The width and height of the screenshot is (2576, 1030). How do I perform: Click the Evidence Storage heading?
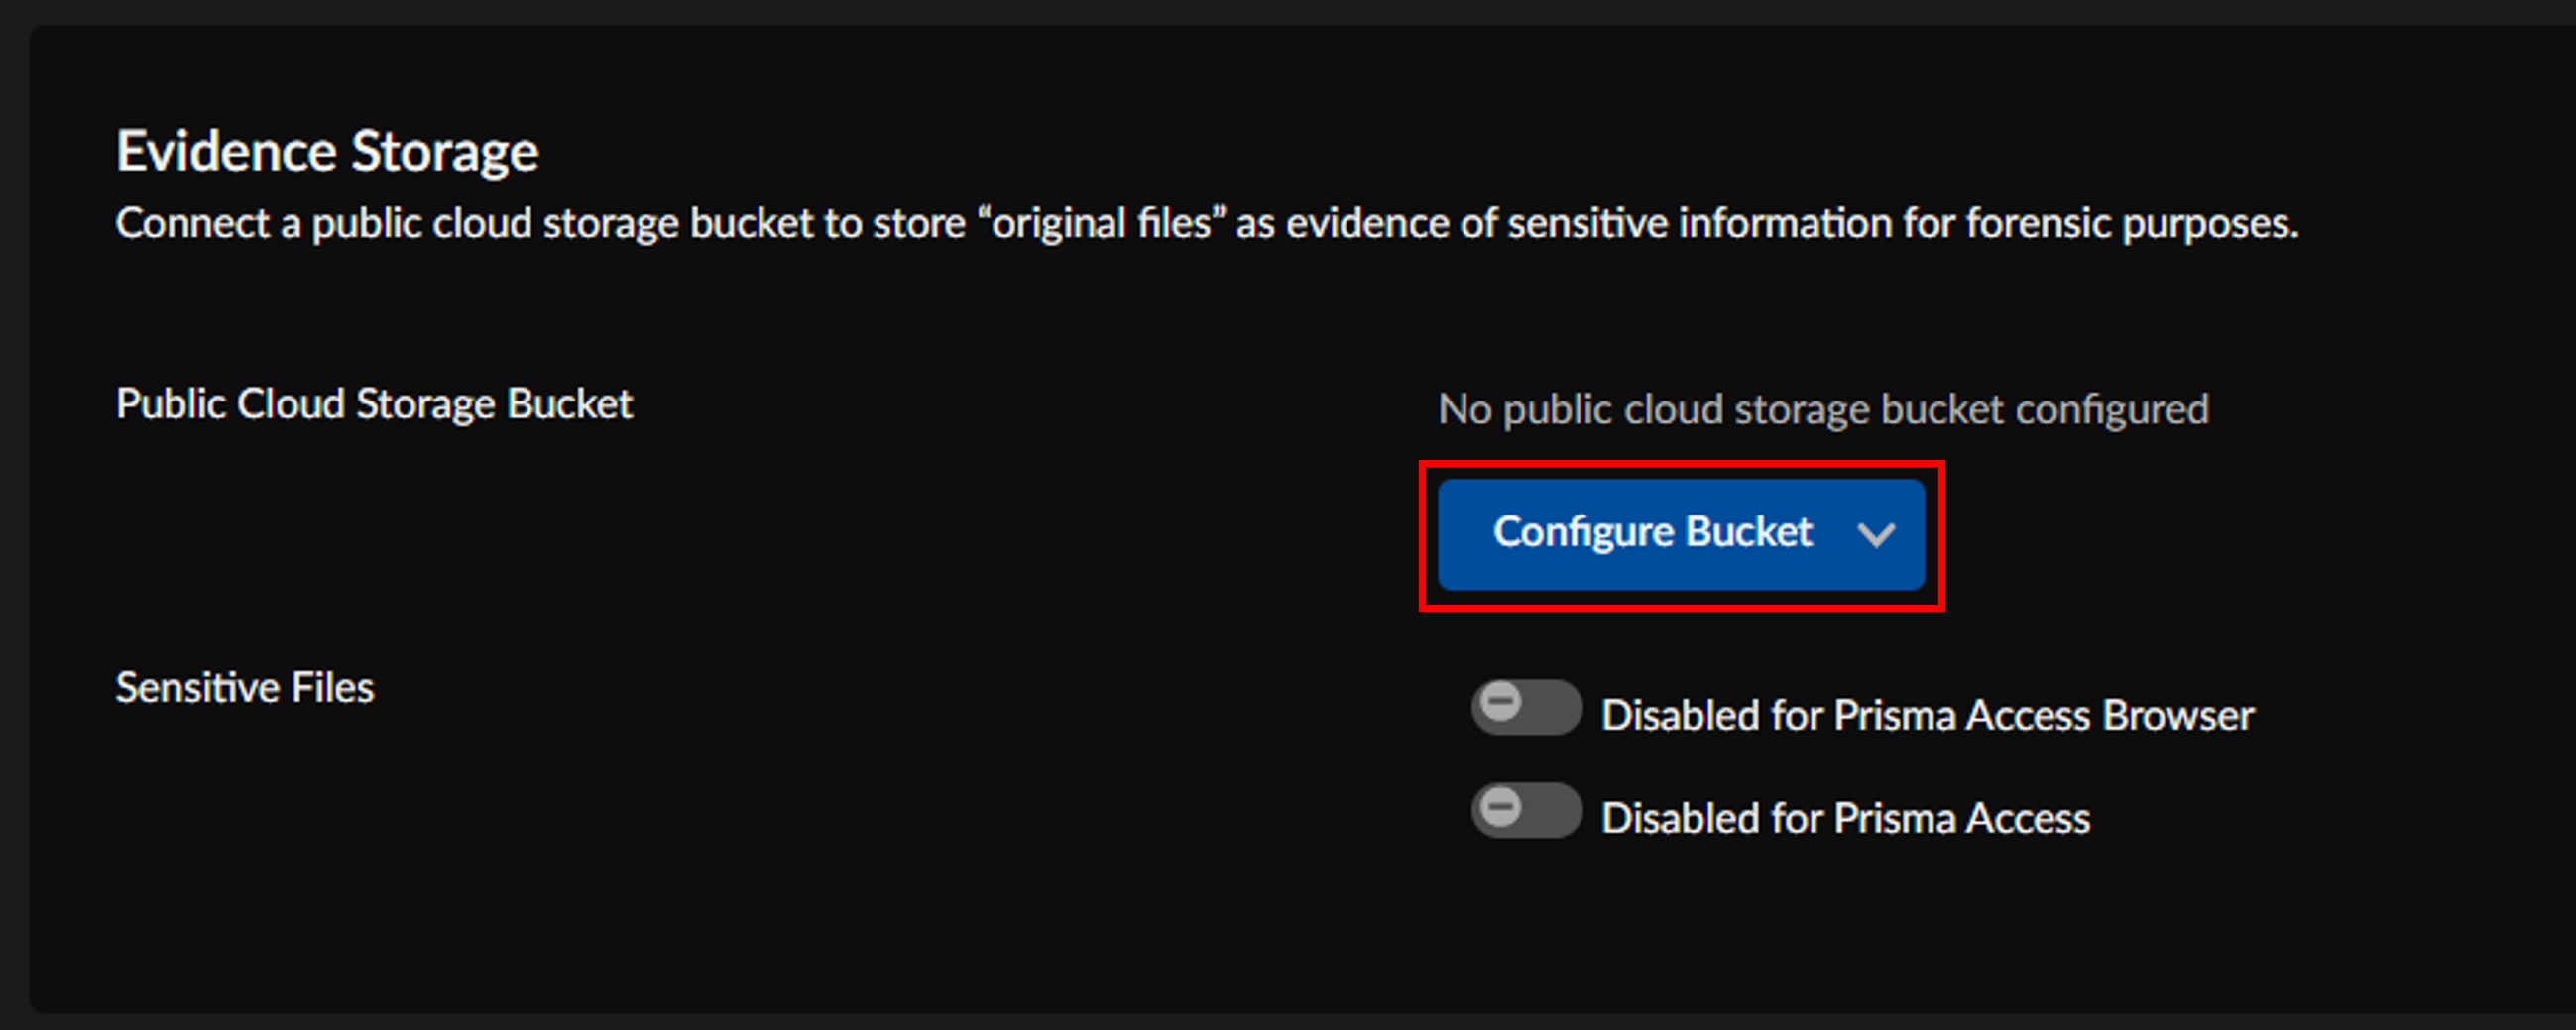327,152
